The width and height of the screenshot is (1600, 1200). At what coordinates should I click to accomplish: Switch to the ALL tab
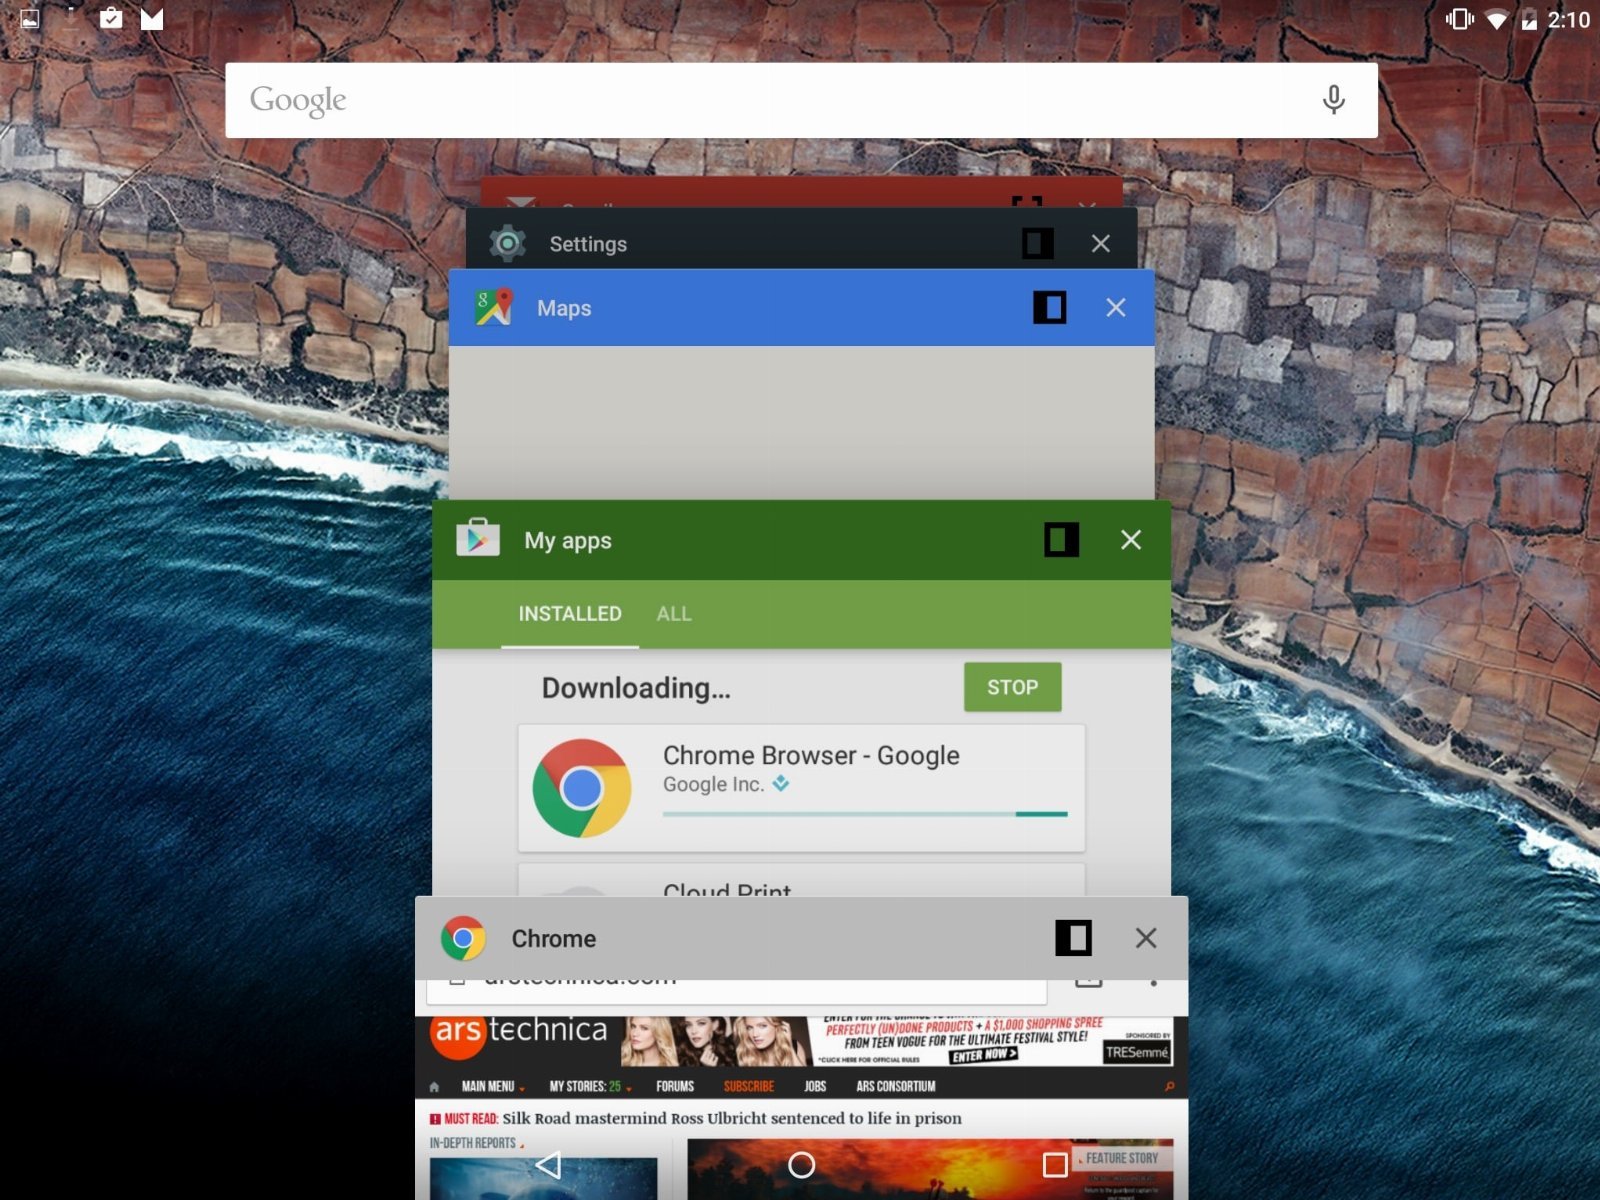coord(674,613)
